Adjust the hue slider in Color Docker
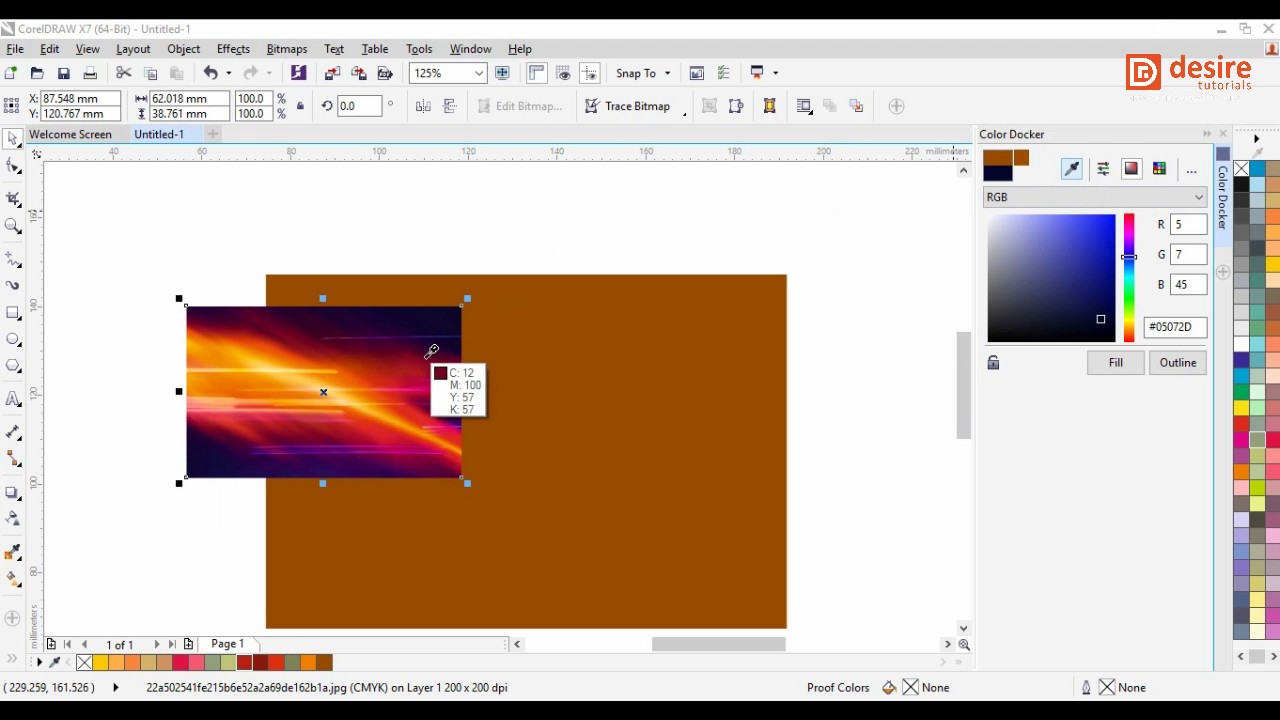The height and width of the screenshot is (720, 1280). coord(1129,277)
